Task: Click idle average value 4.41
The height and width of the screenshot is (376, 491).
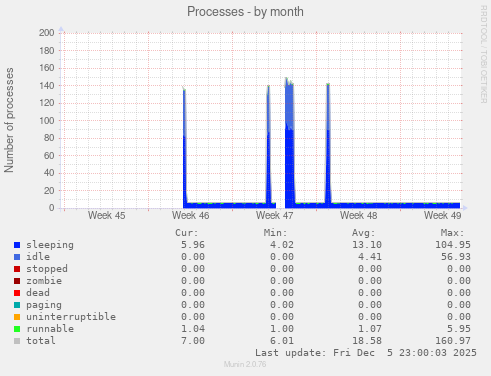Action: tap(370, 257)
